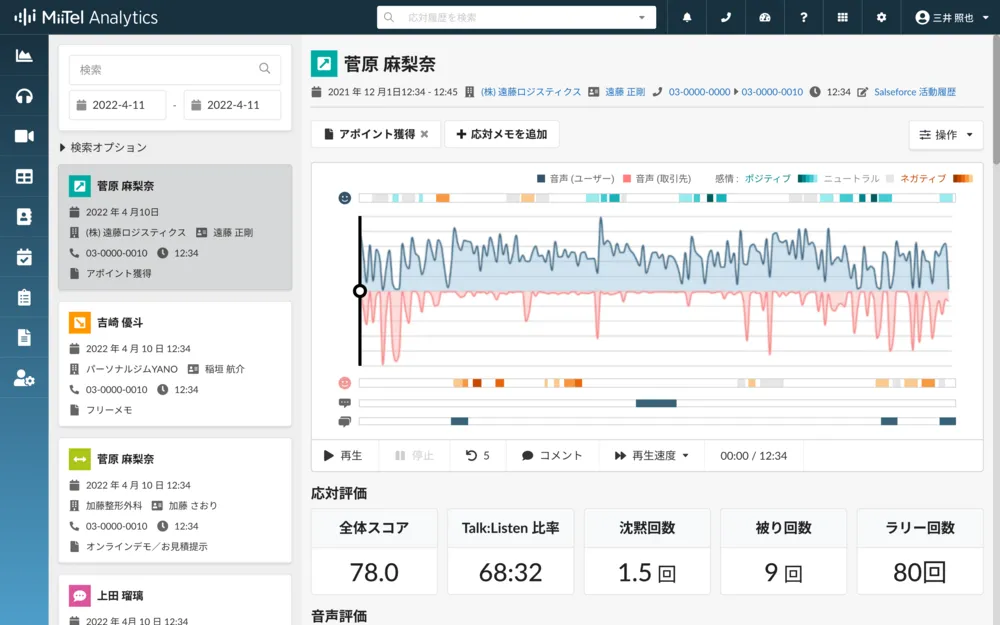1000x625 pixels.
Task: Click the phone icon in top bar
Action: [726, 18]
